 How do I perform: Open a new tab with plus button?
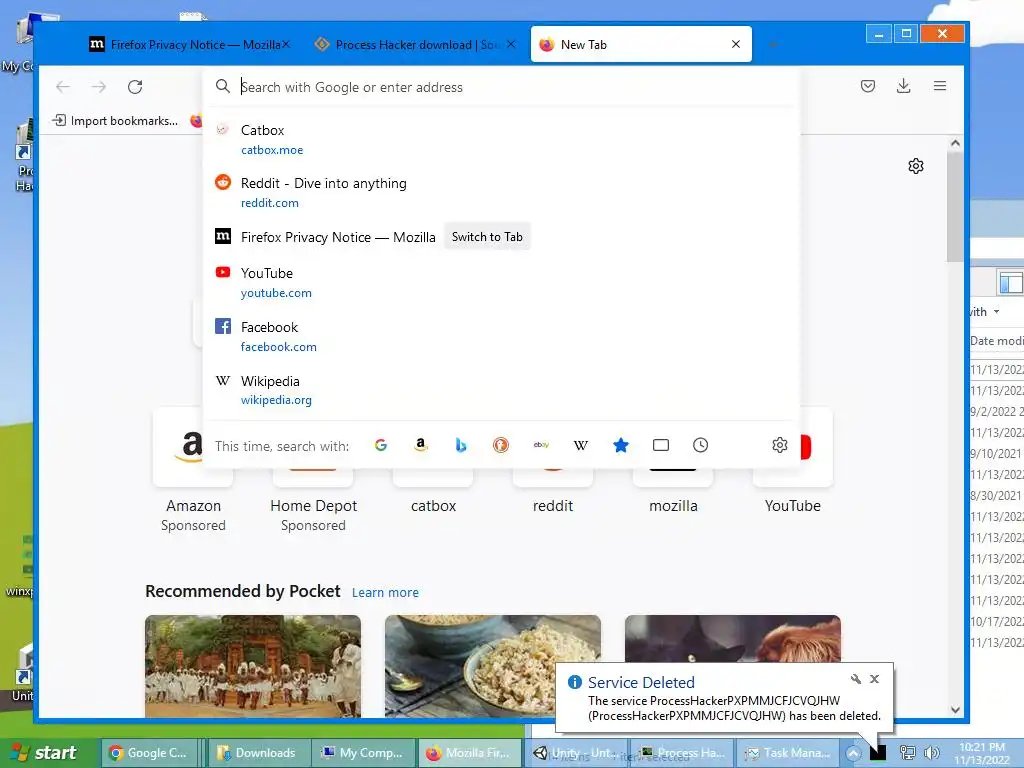point(773,44)
